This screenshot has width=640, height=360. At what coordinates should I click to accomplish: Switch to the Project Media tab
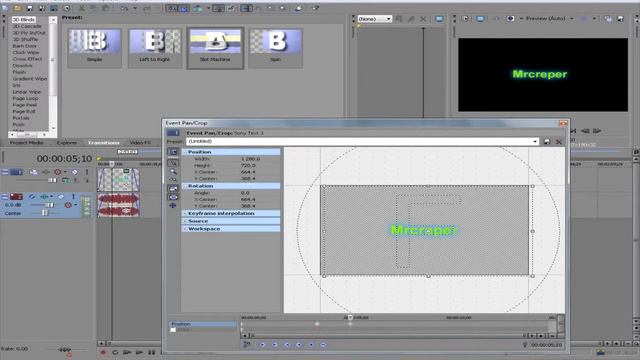[x=27, y=142]
